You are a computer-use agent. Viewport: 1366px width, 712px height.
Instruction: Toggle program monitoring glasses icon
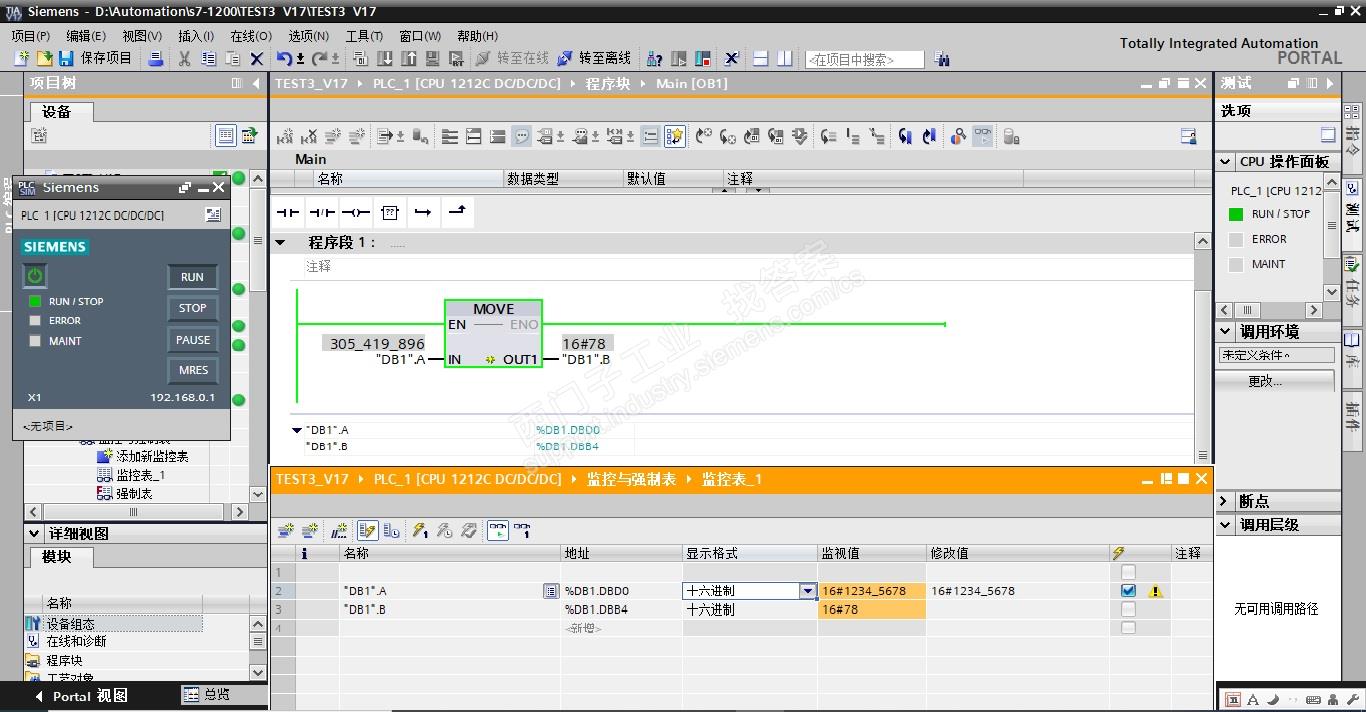983,136
